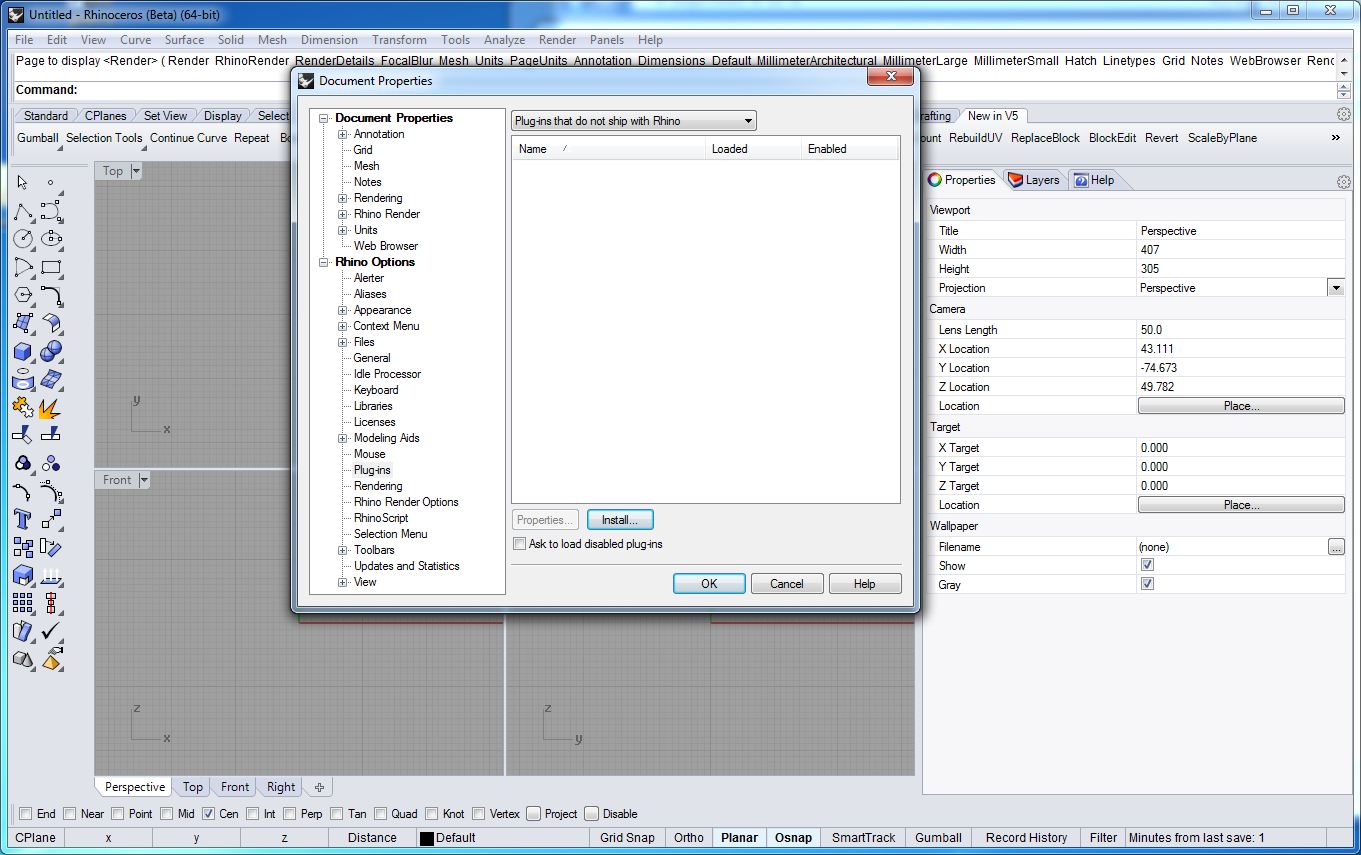The width and height of the screenshot is (1361, 855).
Task: Open panel options gear in Properties panel
Action: (1343, 181)
